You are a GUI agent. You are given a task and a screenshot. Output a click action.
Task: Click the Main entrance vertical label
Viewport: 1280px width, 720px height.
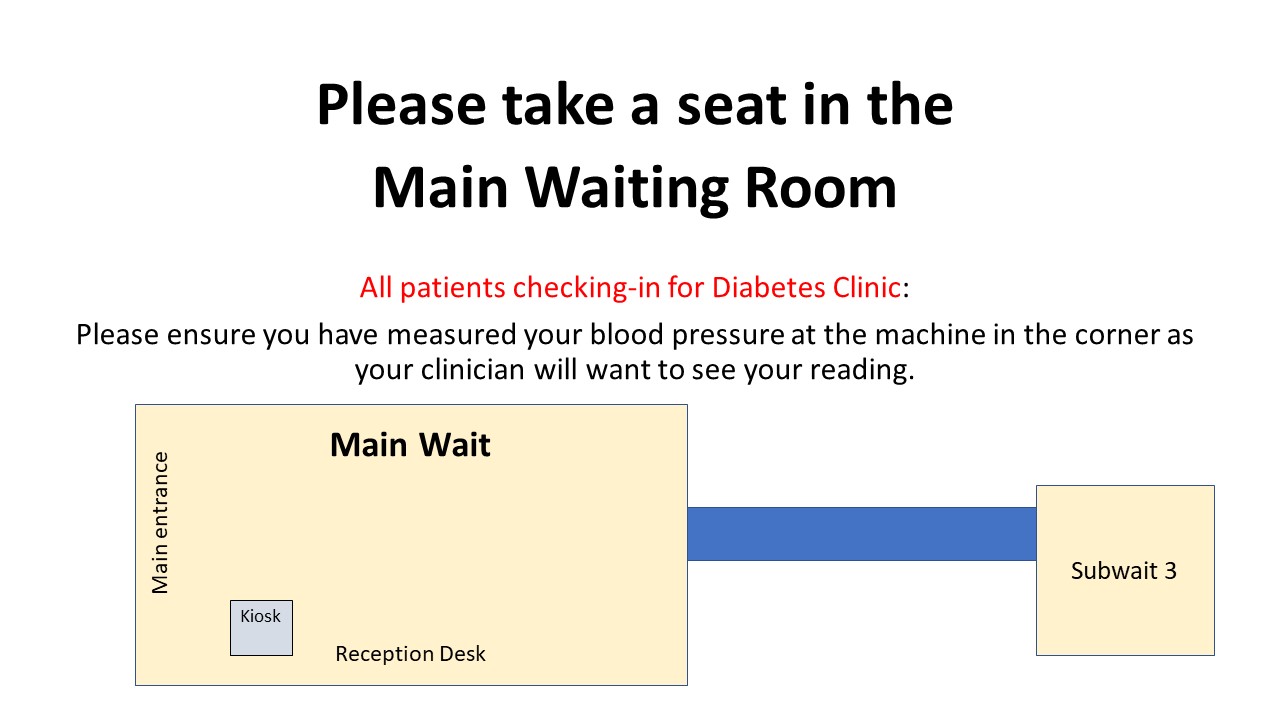[x=160, y=523]
